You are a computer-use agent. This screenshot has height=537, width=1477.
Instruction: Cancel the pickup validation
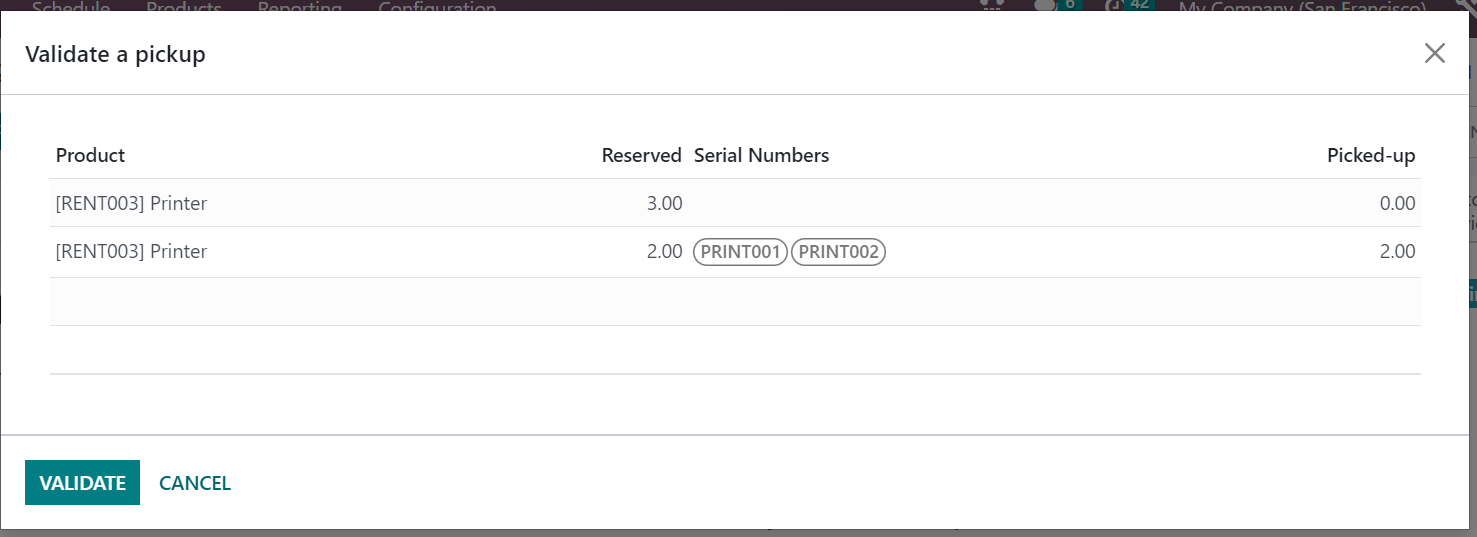pos(195,483)
